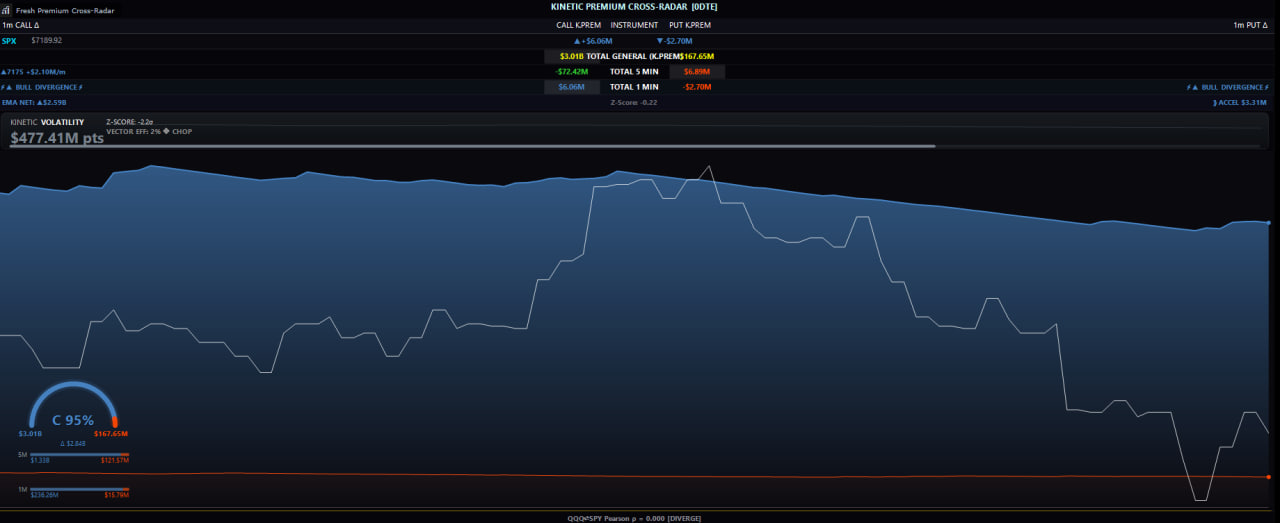Click the 1M call/put ratio bar
The height and width of the screenshot is (523, 1280).
79,489
